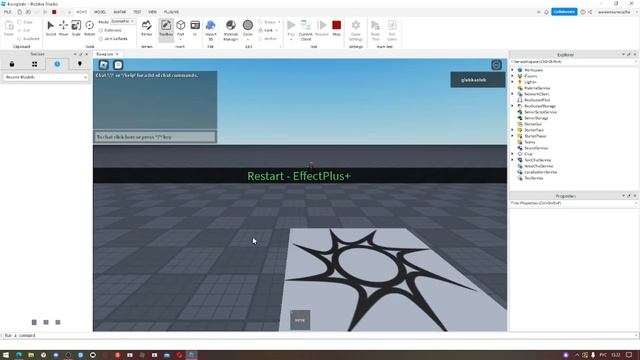Expand the ReplicatedStorage node
640x360 pixels.
click(513, 106)
